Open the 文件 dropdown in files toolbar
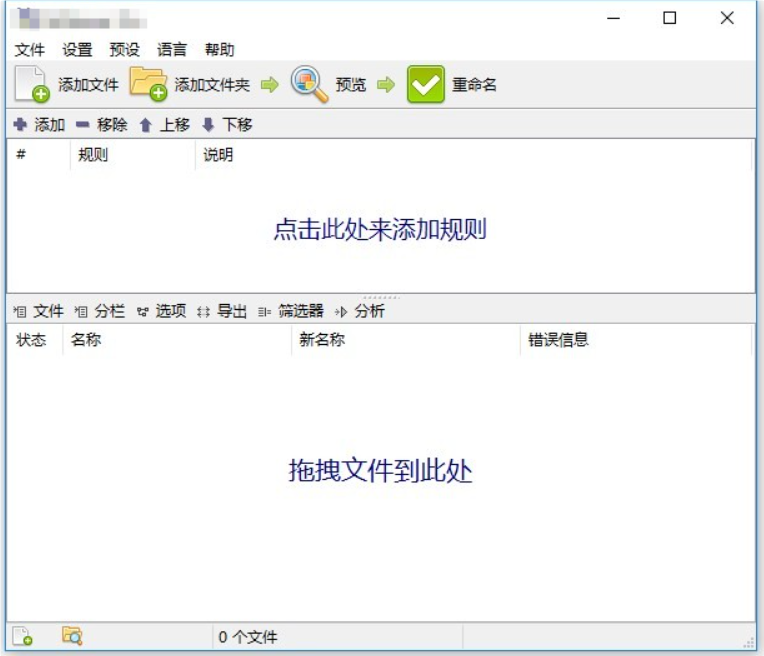 39,311
